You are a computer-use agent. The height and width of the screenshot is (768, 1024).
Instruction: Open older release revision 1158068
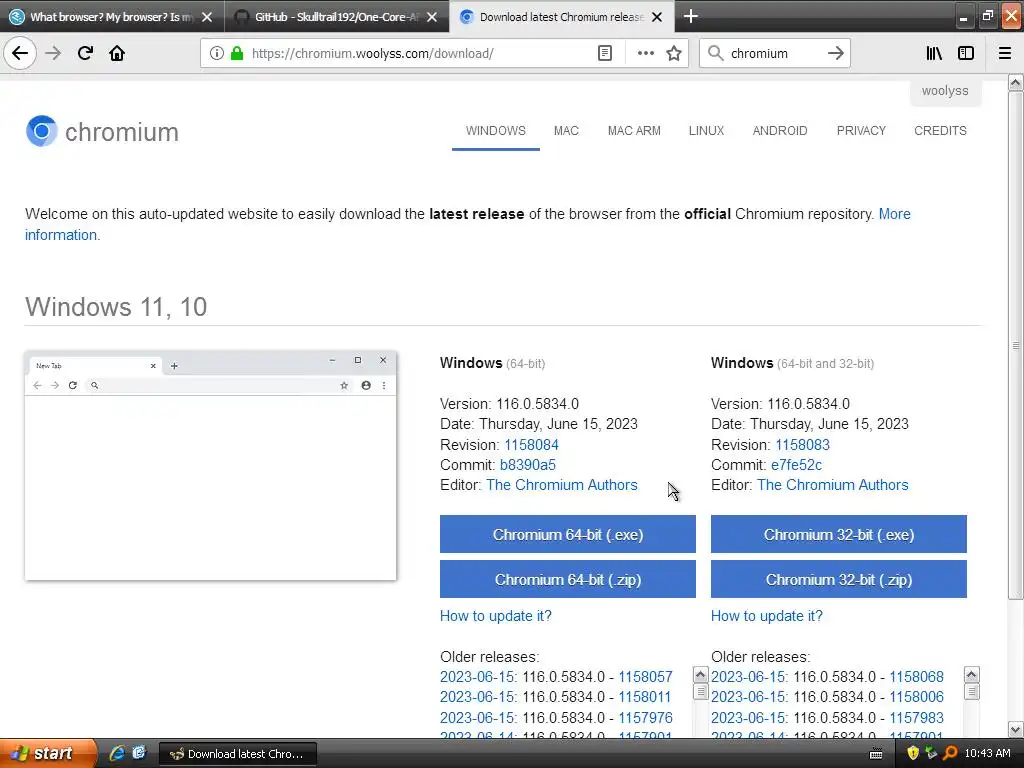(916, 677)
